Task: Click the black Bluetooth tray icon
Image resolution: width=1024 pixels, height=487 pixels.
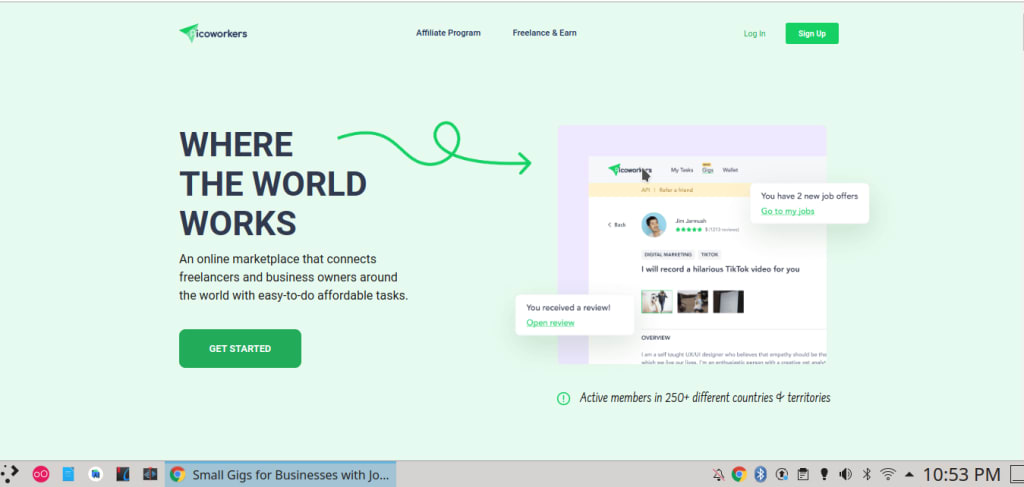Action: (867, 474)
